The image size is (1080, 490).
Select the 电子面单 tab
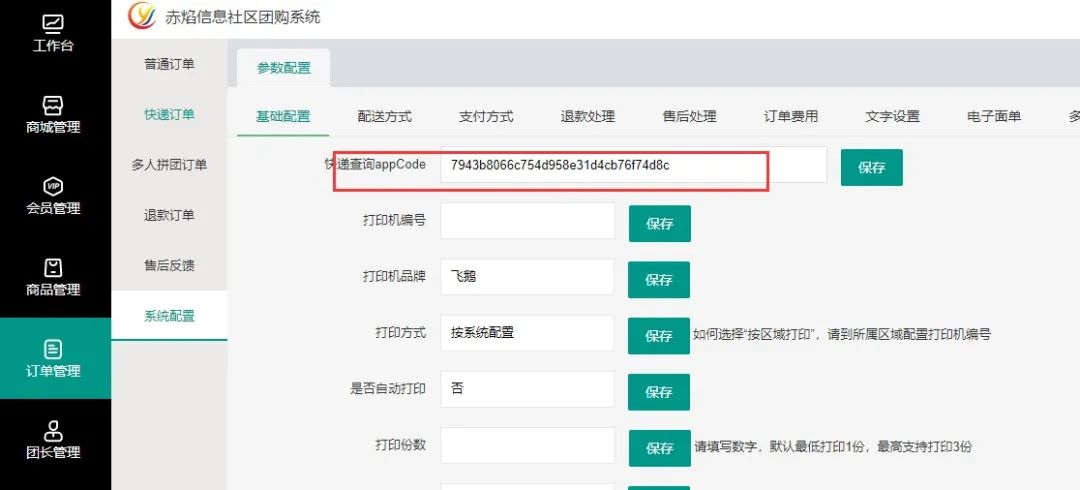tap(994, 116)
